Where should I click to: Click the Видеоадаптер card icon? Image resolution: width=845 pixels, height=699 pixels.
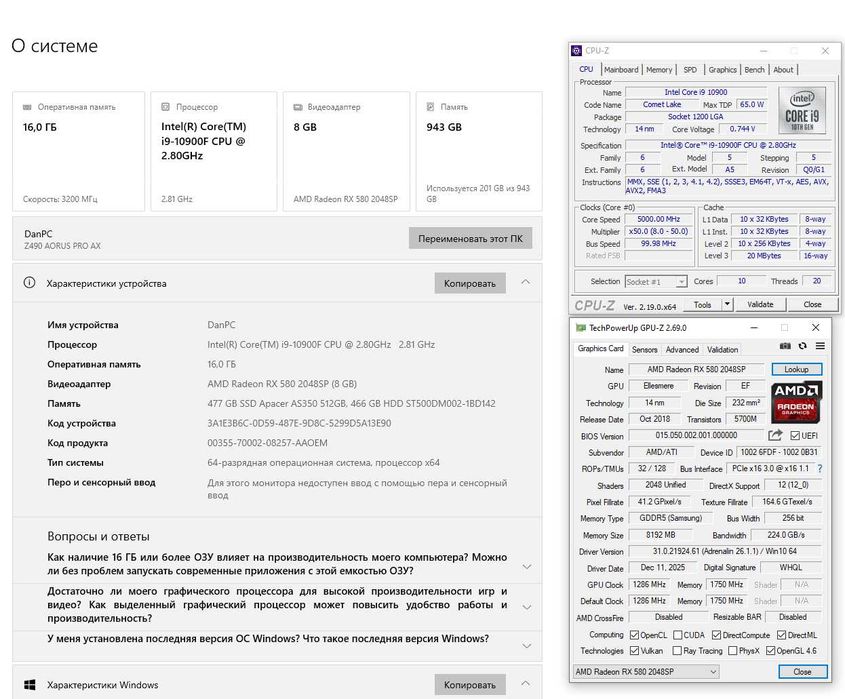click(x=297, y=107)
